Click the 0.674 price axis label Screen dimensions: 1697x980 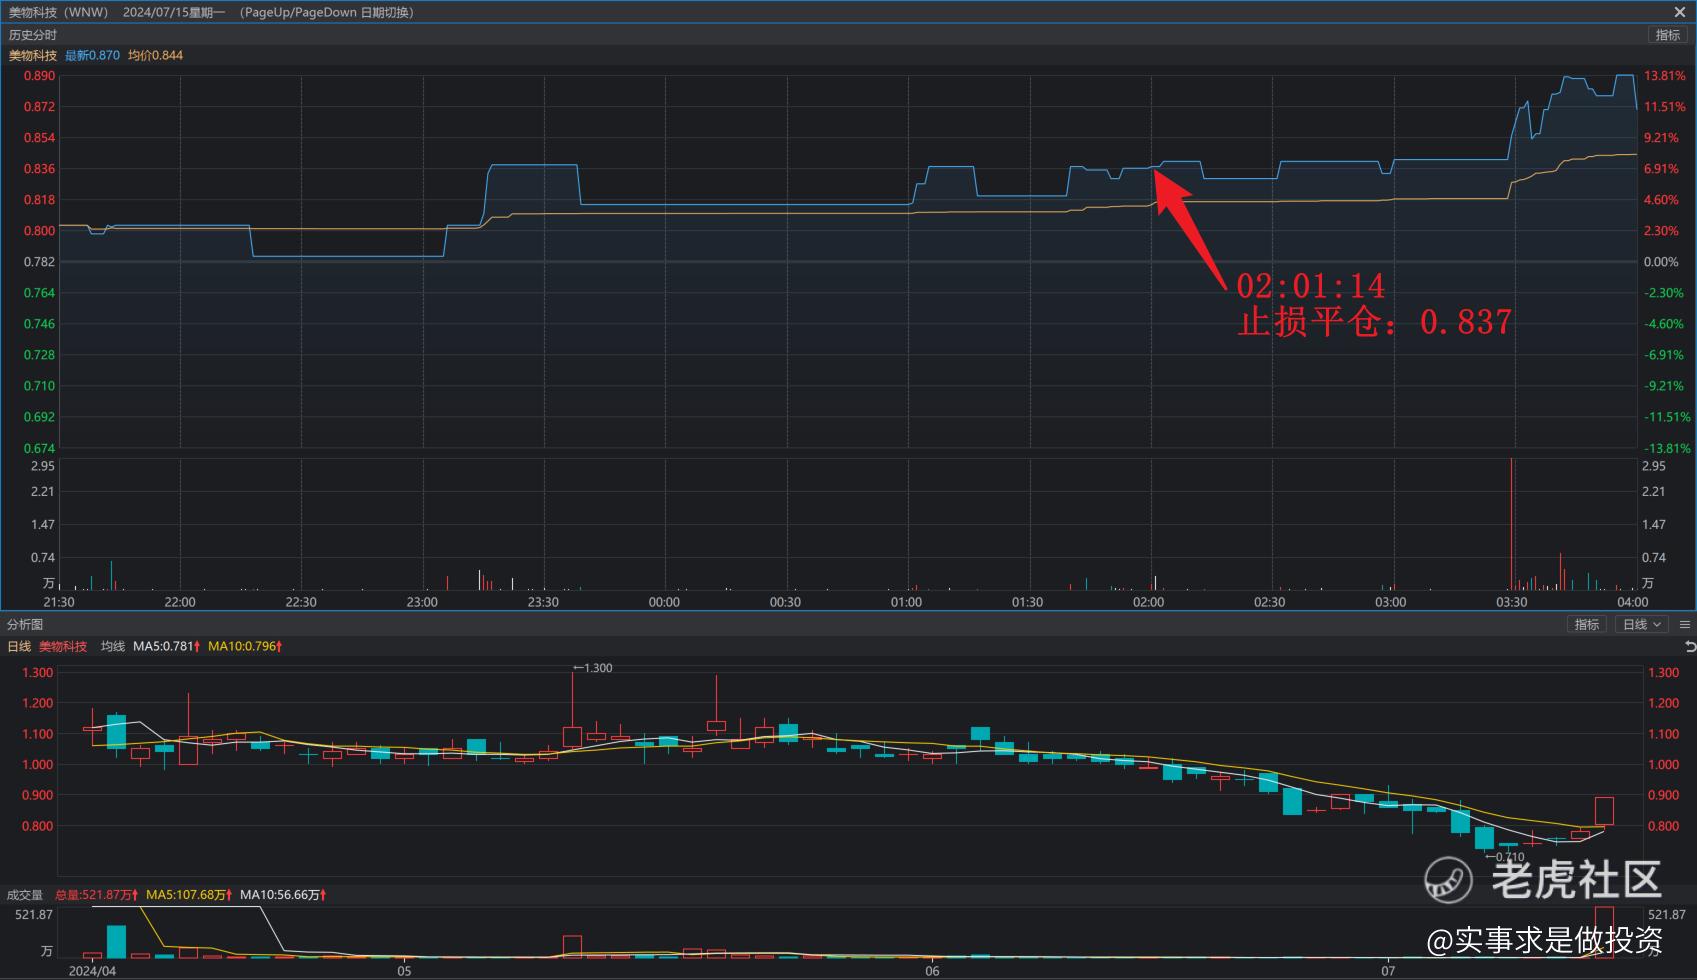point(39,448)
